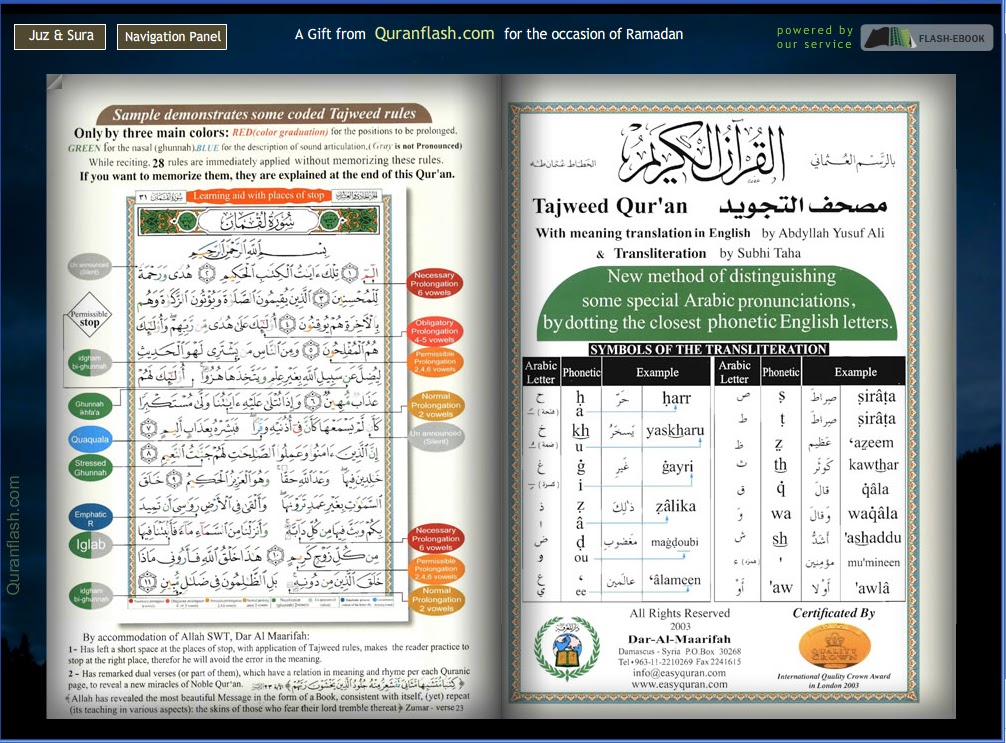This screenshot has height=743, width=1006.
Task: Select the 'Stressed Ghunnah' green bubble
Action: [90, 468]
